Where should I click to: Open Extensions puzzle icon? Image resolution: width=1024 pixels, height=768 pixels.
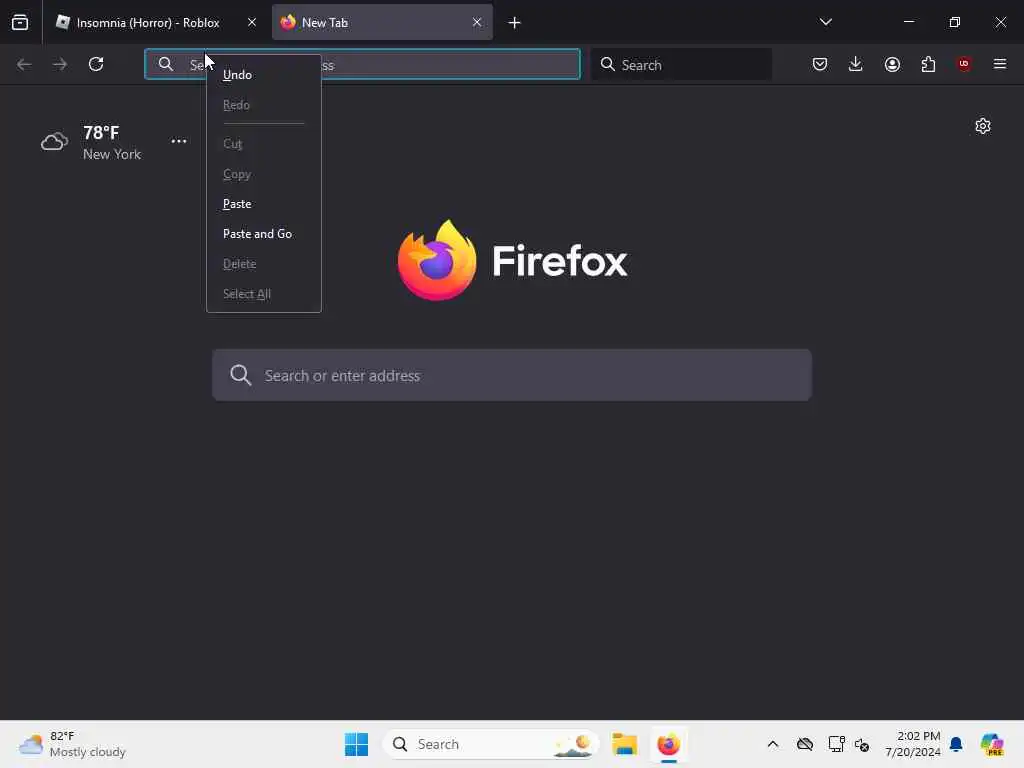pyautogui.click(x=928, y=64)
